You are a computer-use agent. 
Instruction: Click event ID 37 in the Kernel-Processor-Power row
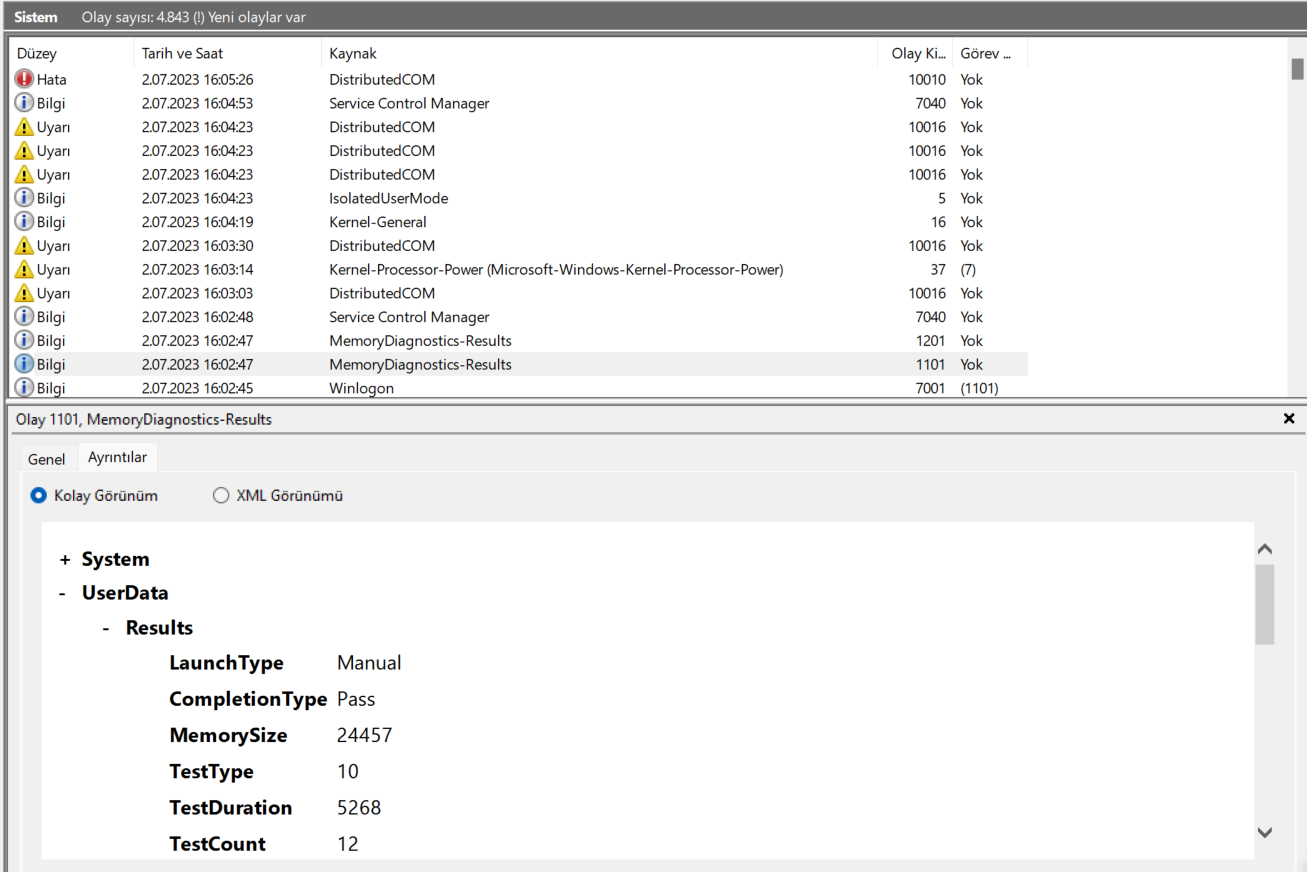(x=938, y=270)
